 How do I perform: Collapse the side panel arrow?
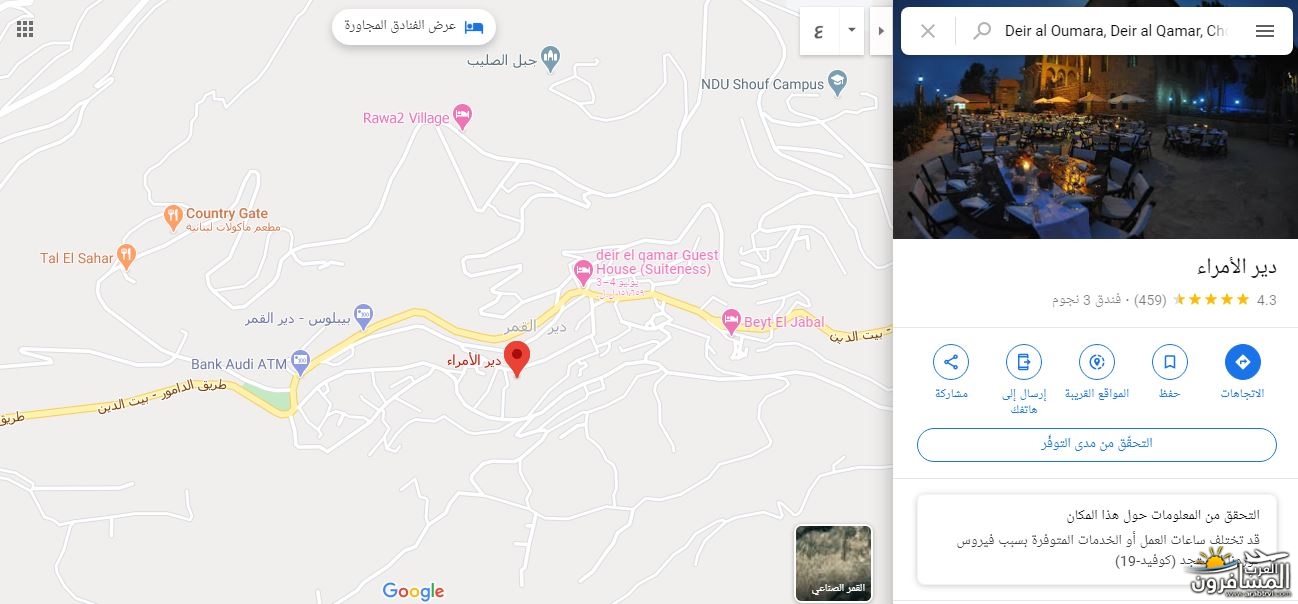click(880, 30)
